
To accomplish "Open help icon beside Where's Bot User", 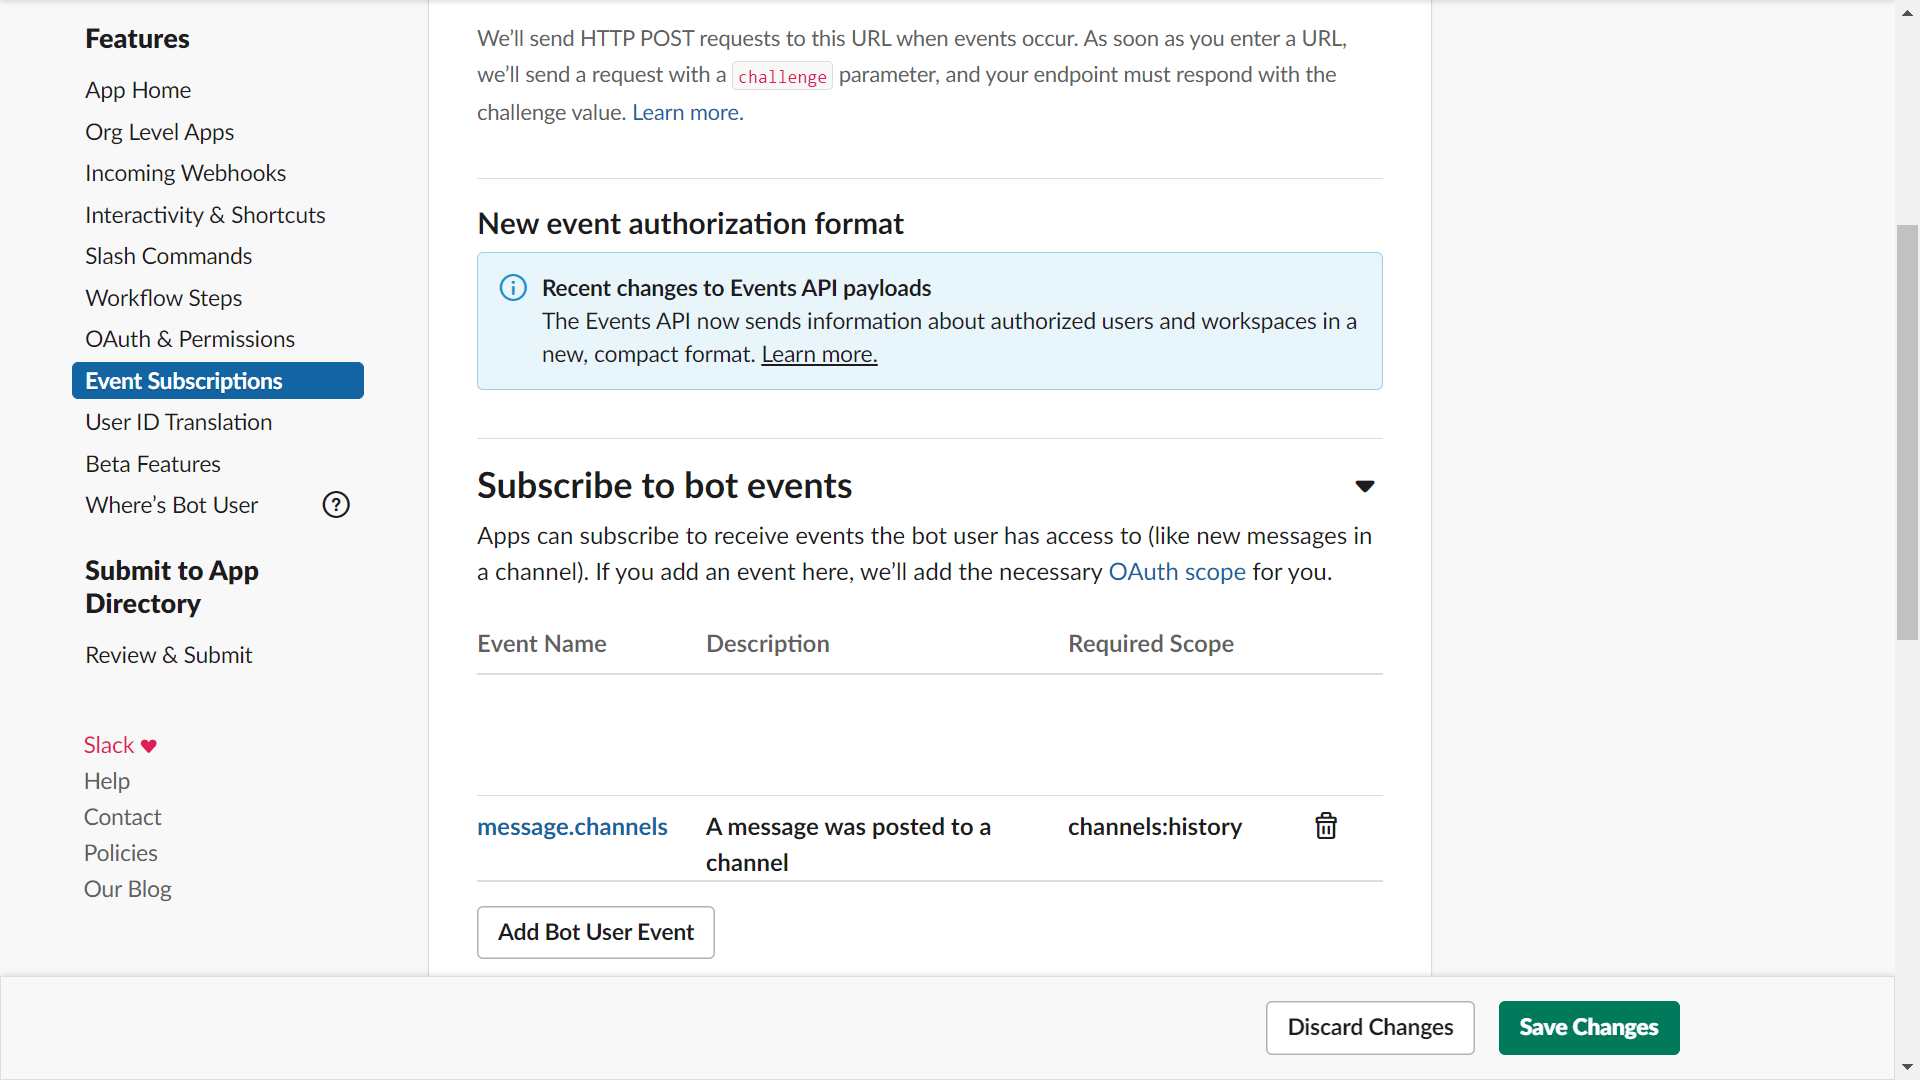I will click(x=336, y=505).
